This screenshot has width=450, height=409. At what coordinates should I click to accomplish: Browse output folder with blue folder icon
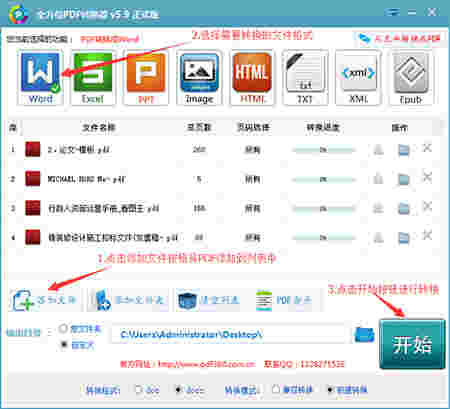pos(364,335)
